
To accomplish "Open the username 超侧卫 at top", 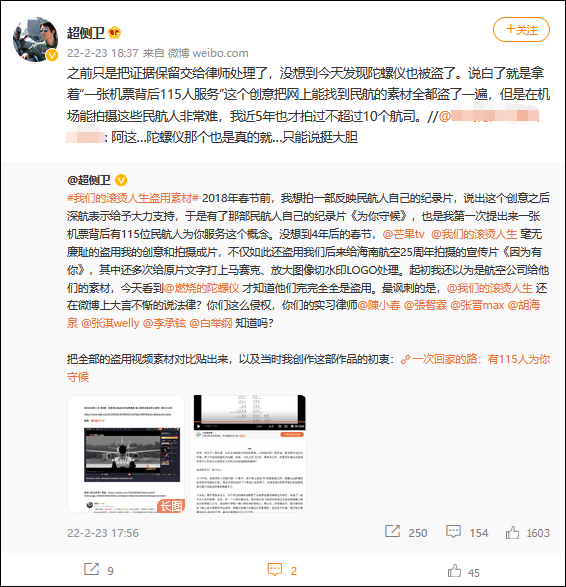I will [86, 33].
